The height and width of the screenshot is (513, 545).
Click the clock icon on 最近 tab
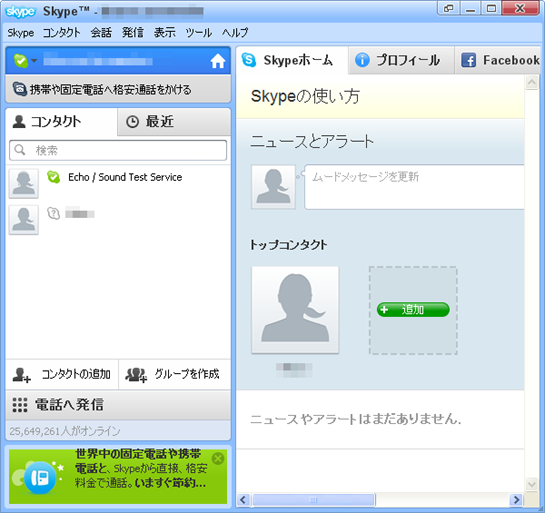[132, 122]
